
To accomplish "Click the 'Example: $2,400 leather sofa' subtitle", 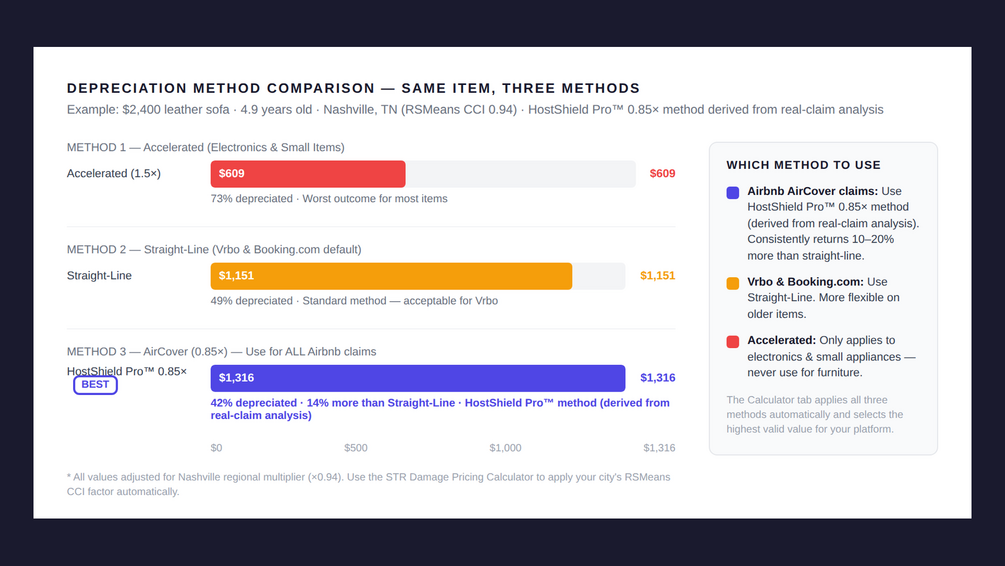I will 475,110.
